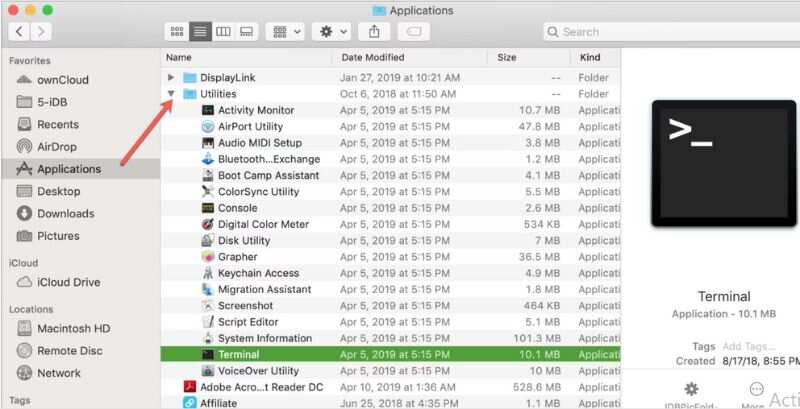Viewport: 800px width, 409px height.
Task: Click the Keychain Access icon
Action: pyautogui.click(x=208, y=273)
